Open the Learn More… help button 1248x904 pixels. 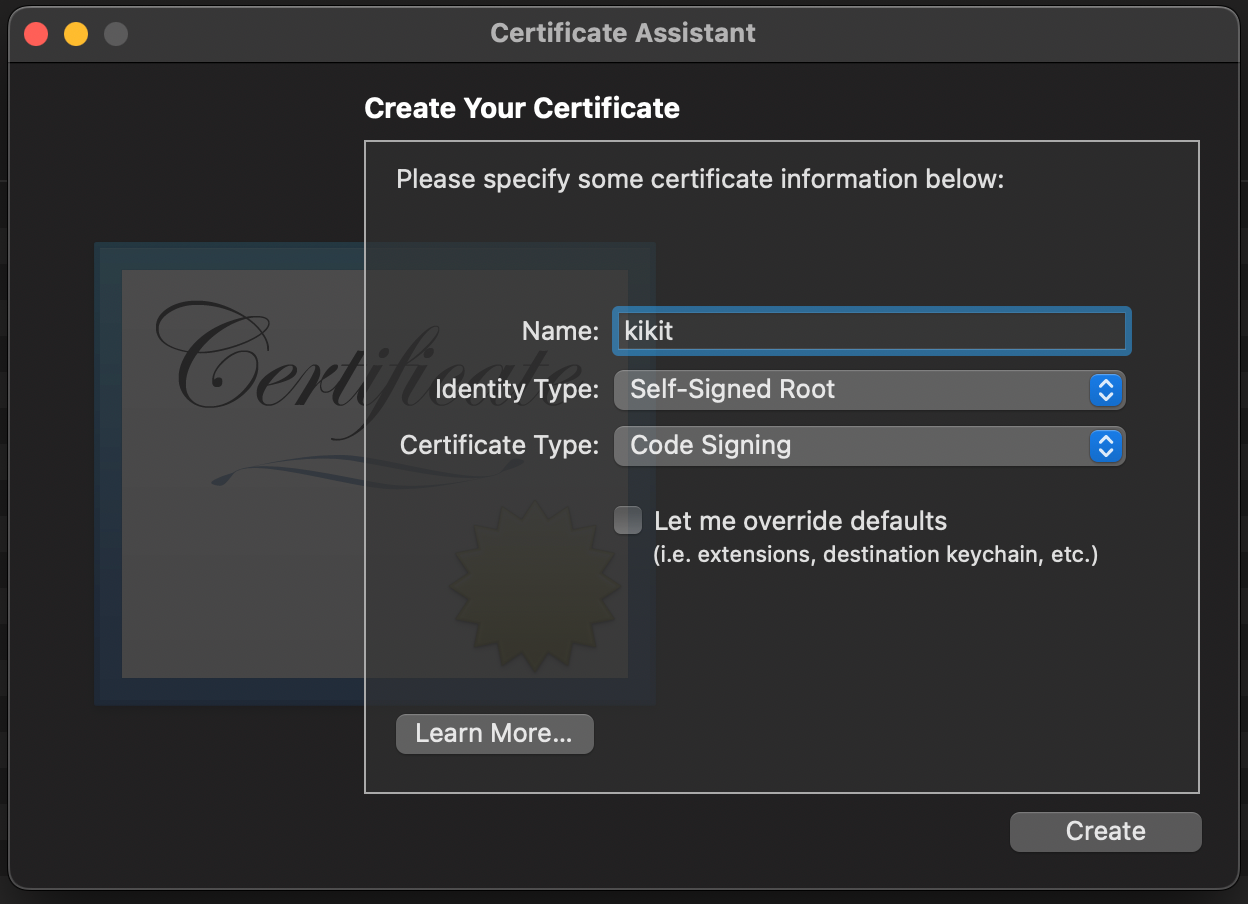(x=495, y=733)
